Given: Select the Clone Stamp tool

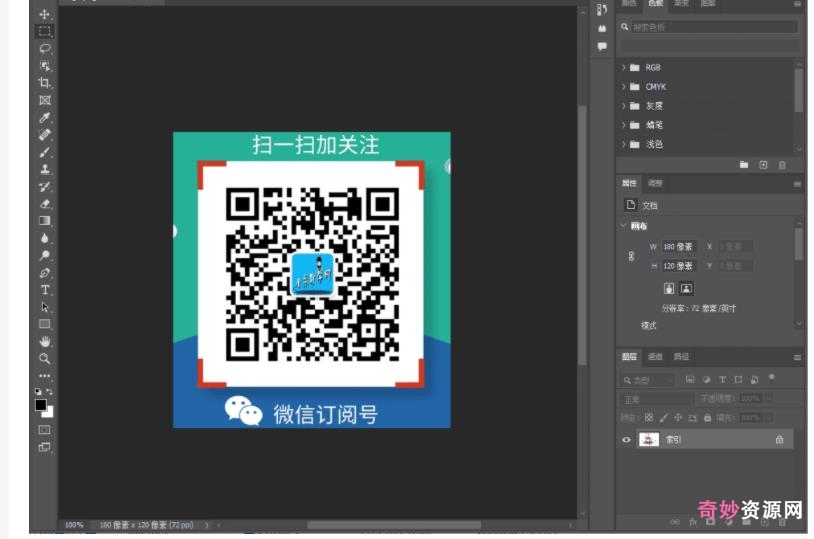Looking at the screenshot, I should [45, 169].
